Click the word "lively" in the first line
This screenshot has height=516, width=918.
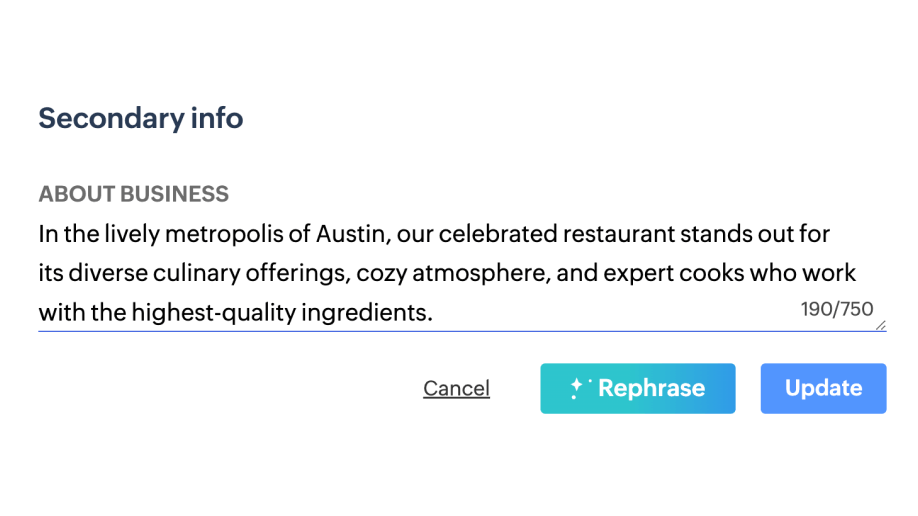point(131,235)
